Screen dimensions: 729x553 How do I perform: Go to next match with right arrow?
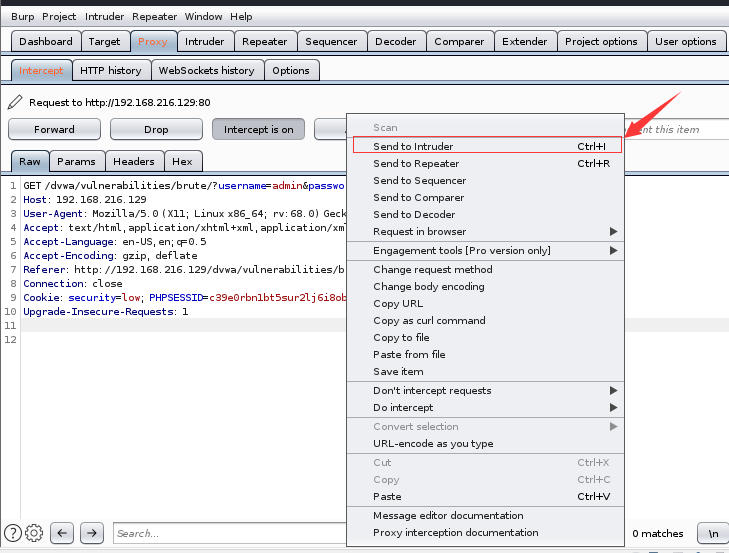pos(92,533)
